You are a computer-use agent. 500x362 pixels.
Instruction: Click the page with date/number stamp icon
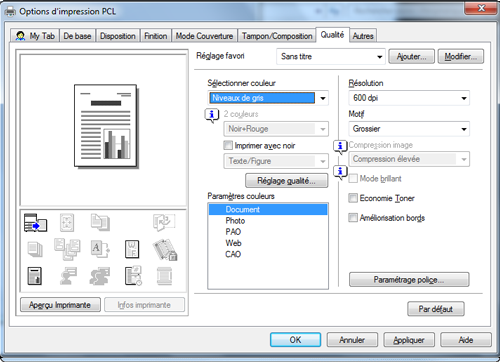point(133,276)
